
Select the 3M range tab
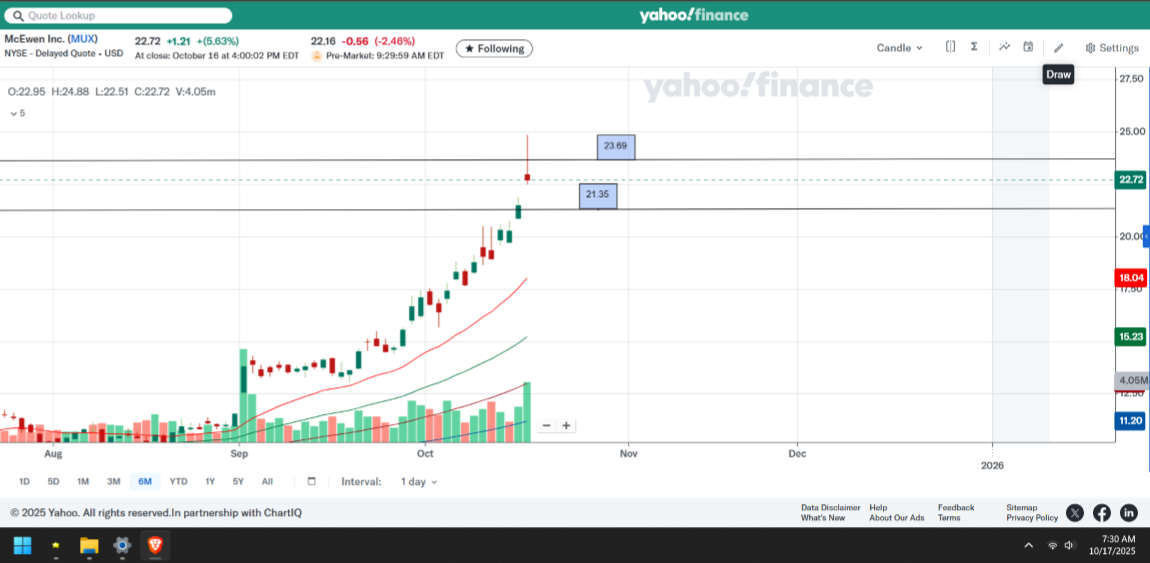[x=113, y=481]
